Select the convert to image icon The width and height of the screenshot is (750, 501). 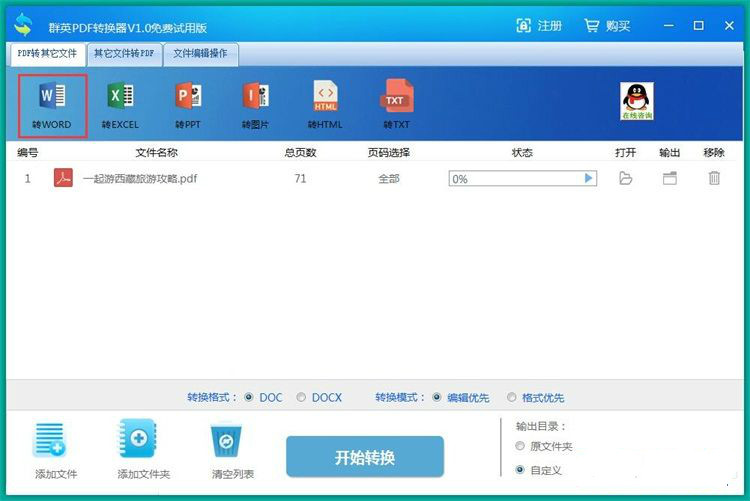pos(255,106)
